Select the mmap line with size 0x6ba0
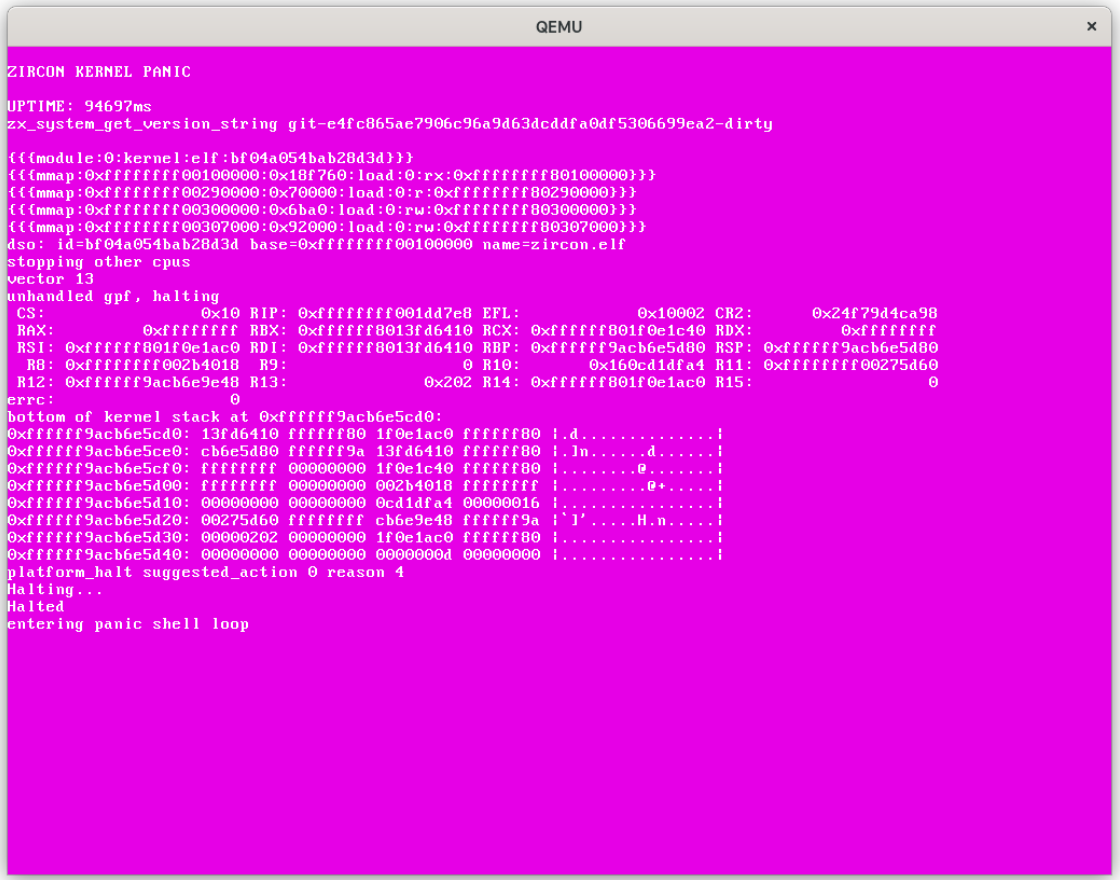Viewport: 1120px width, 880px height. [x=322, y=210]
